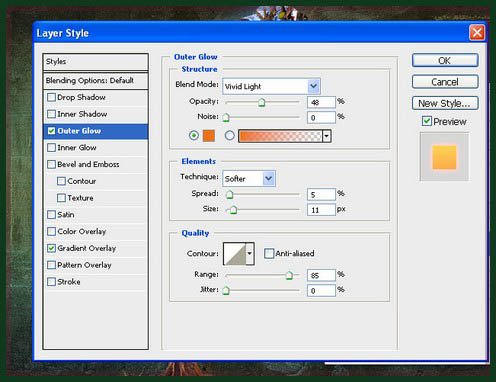The width and height of the screenshot is (496, 382).
Task: Click the Opacity value field showing 48
Action: coord(321,102)
